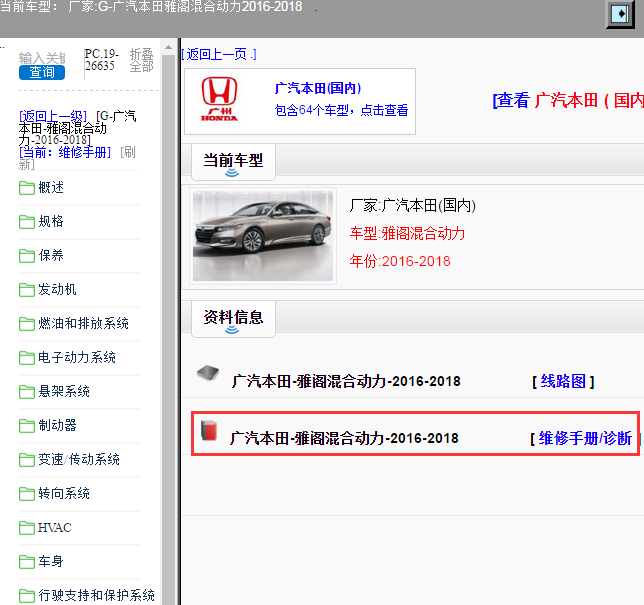644x605 pixels.
Task: Open the 悬架系统 folder icon
Action: tap(27, 392)
